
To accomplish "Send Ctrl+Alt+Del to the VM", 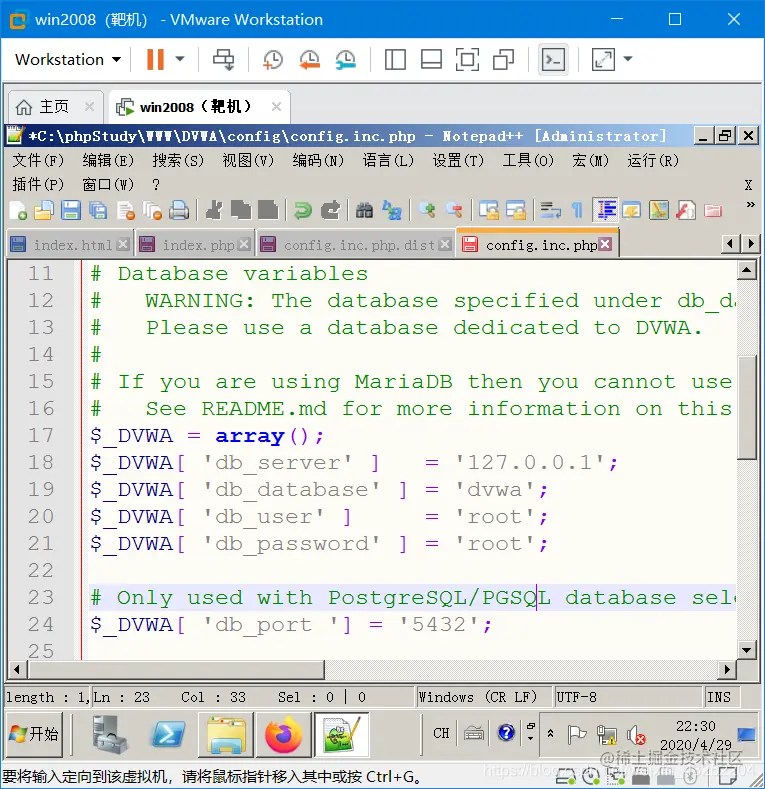I will [x=223, y=59].
